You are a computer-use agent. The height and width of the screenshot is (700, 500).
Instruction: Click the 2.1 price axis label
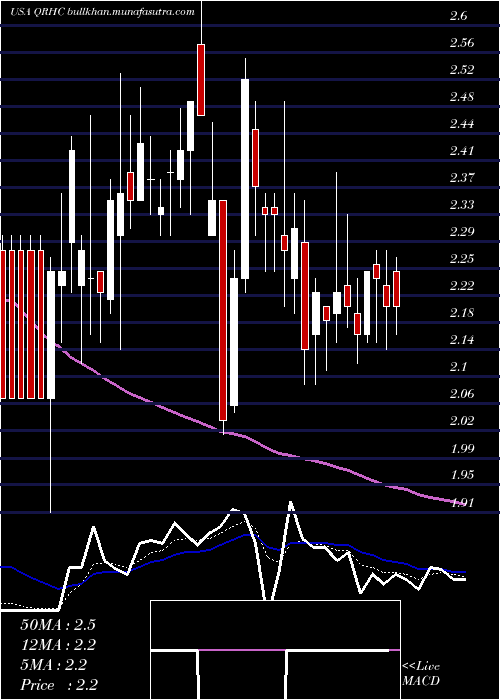click(x=458, y=367)
